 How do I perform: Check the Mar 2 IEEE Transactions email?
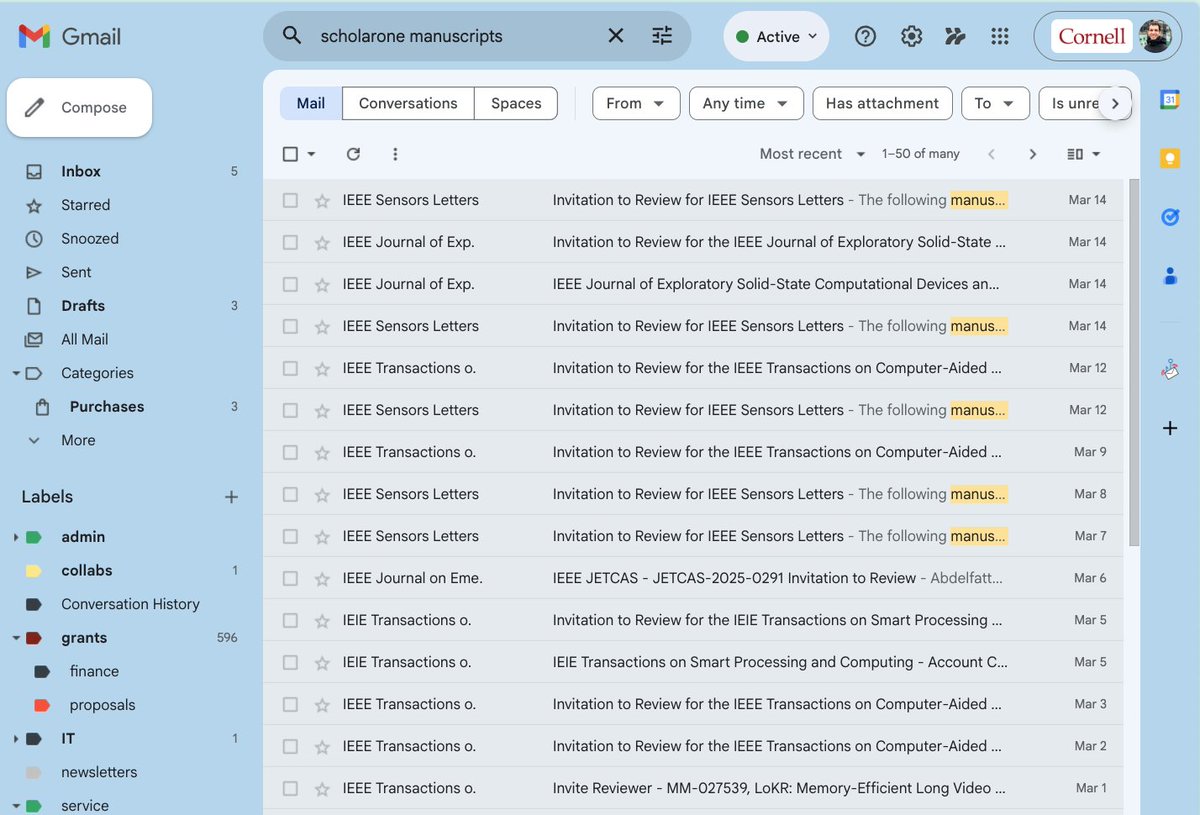290,746
